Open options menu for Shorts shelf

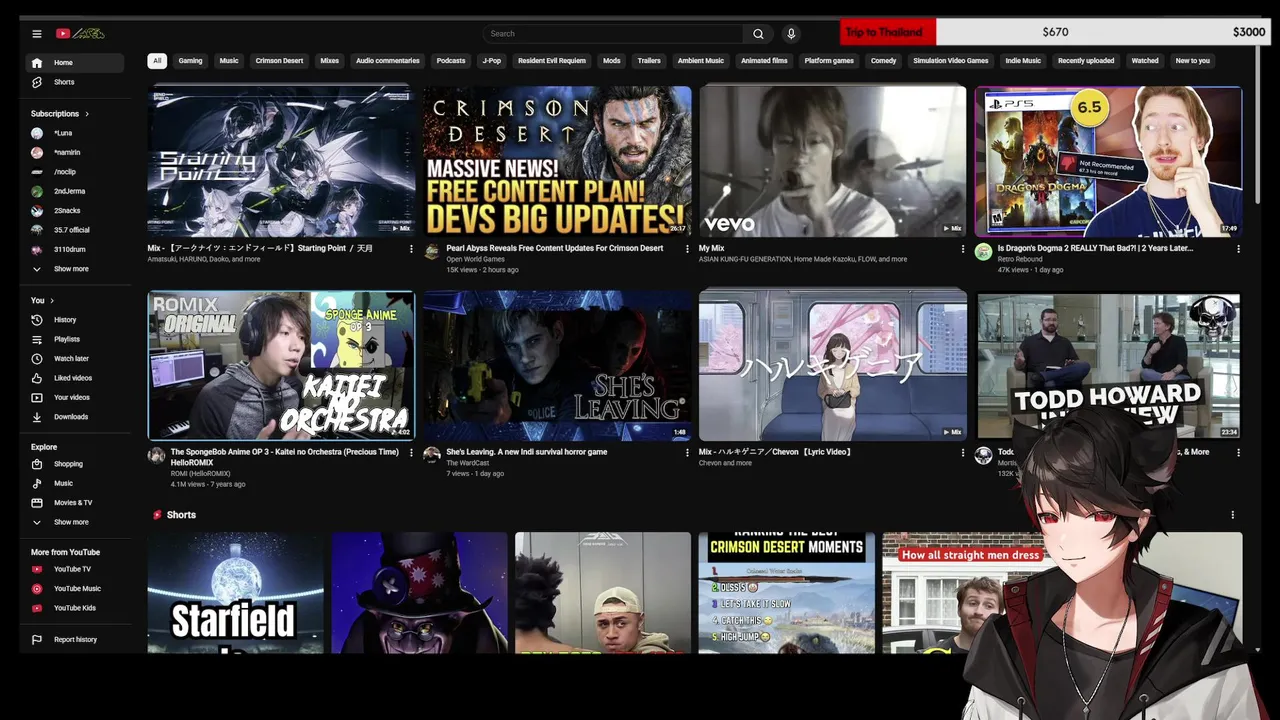point(1232,515)
